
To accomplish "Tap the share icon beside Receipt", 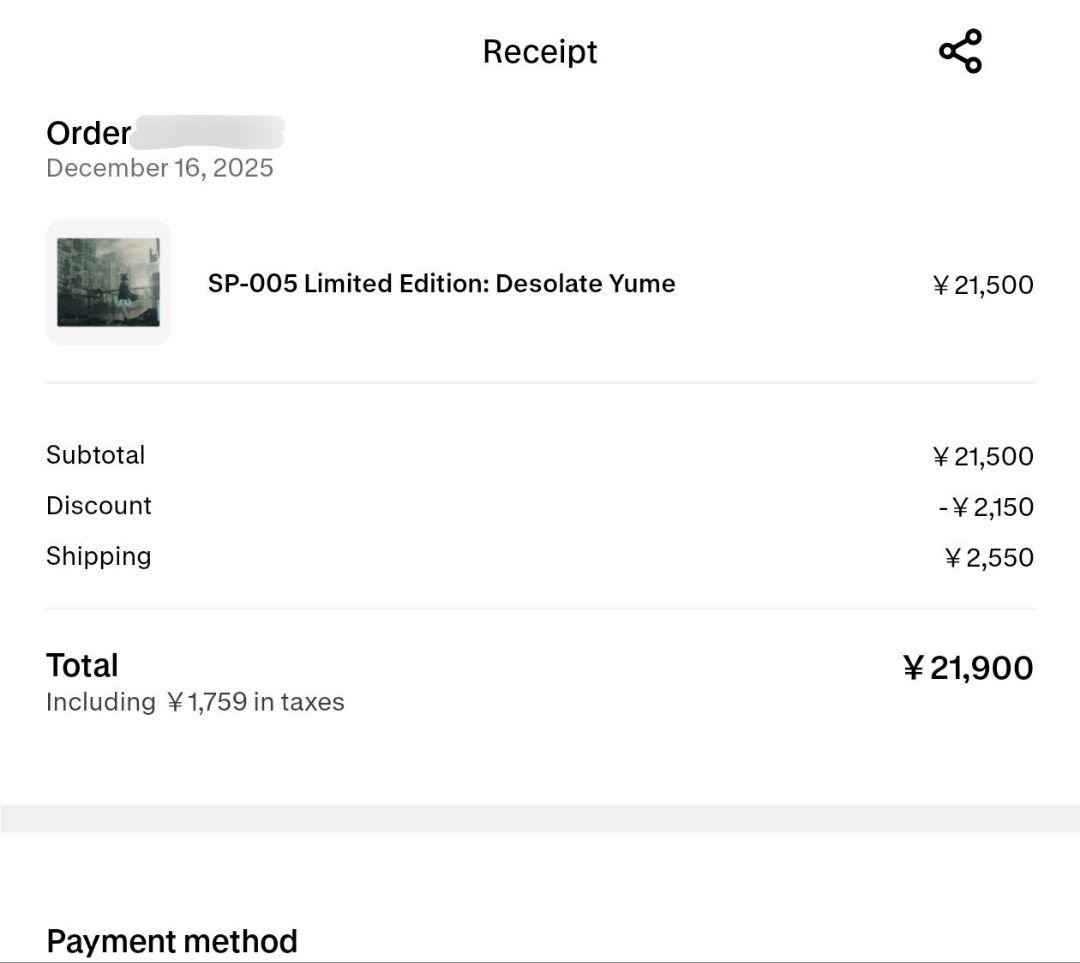I will pos(960,52).
